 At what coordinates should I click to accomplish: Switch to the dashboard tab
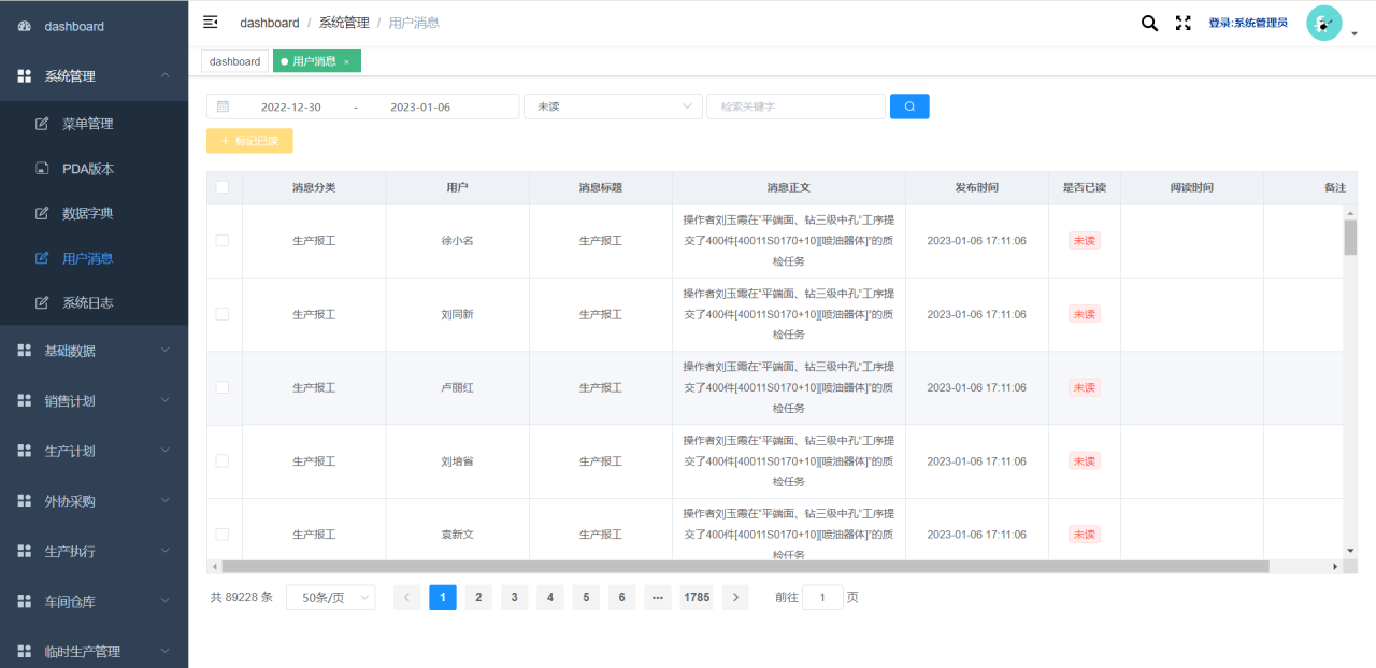point(234,60)
